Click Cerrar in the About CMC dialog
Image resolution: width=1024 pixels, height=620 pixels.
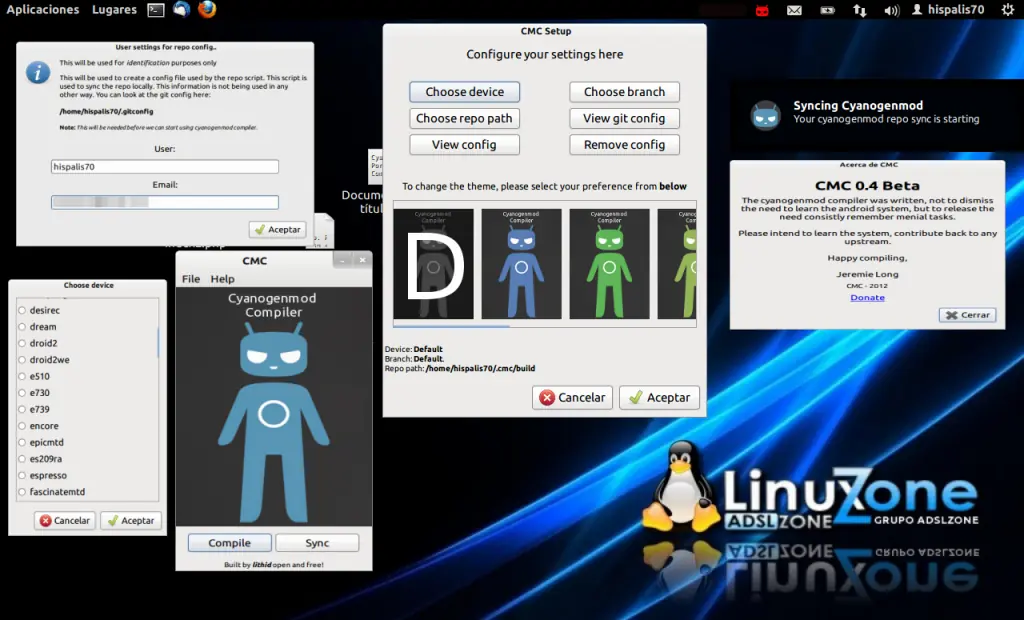[968, 315]
